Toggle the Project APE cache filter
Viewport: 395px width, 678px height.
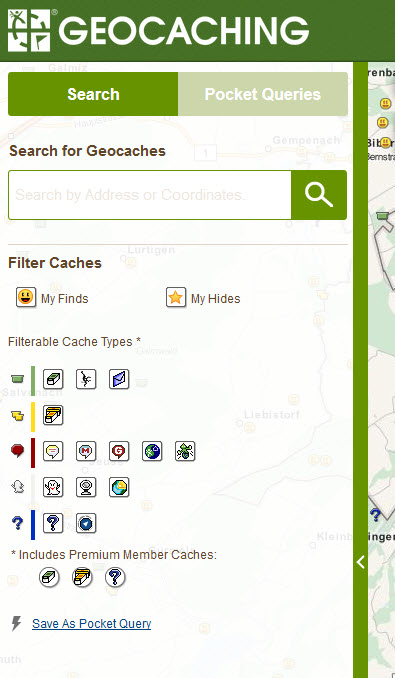[x=86, y=379]
